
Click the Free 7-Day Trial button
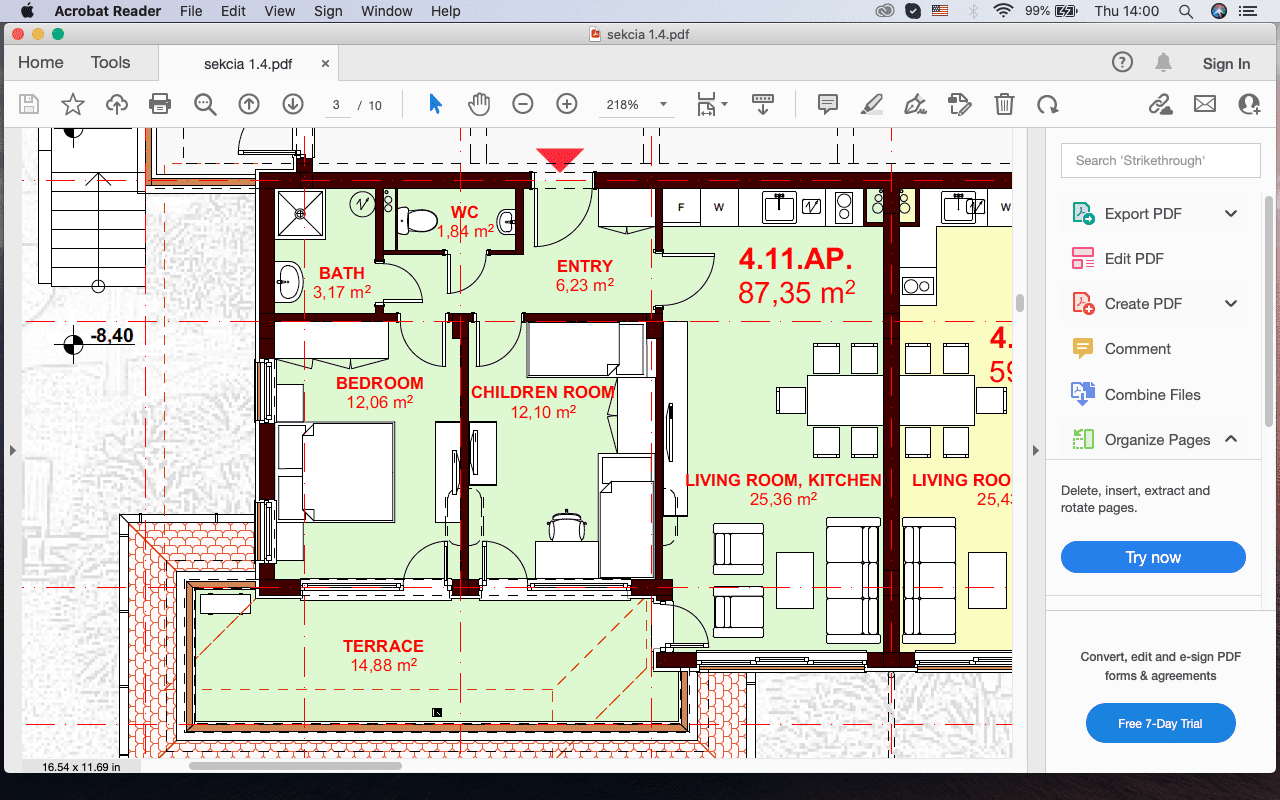1160,722
